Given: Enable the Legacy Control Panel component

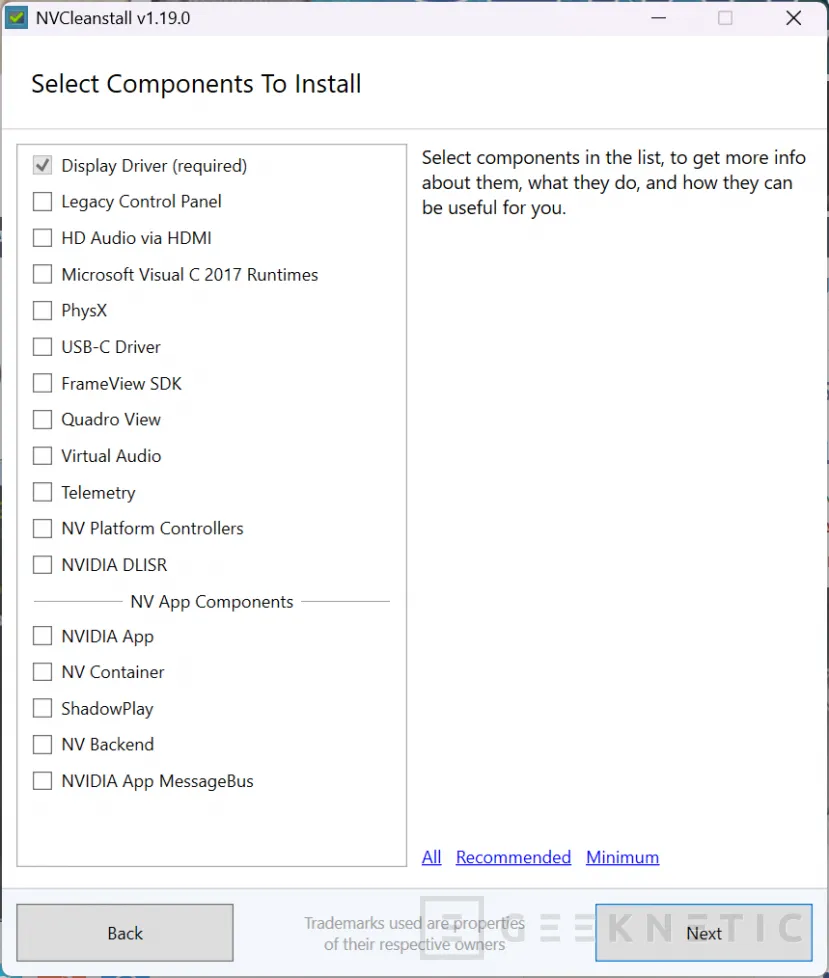Looking at the screenshot, I should click(42, 201).
